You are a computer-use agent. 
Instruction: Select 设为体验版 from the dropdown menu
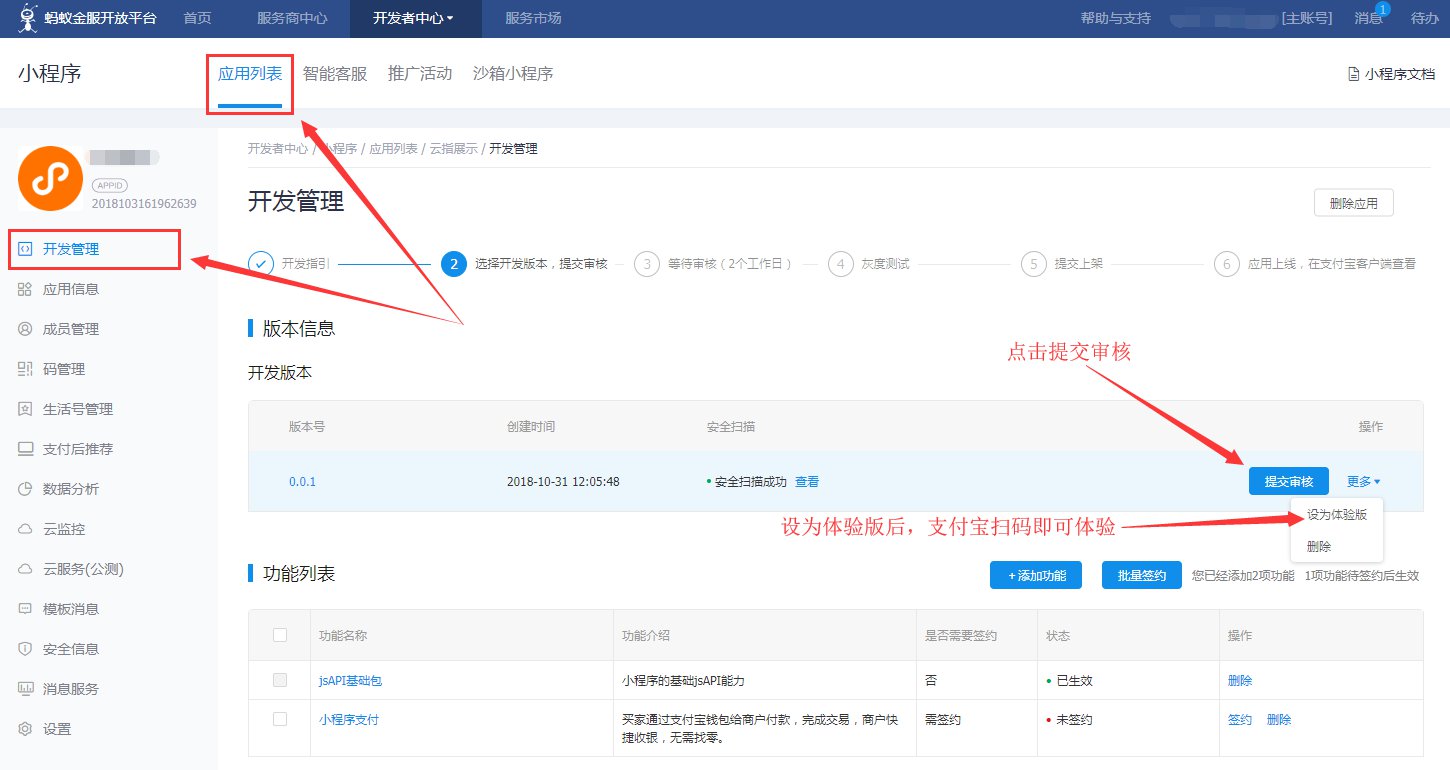pos(1337,515)
